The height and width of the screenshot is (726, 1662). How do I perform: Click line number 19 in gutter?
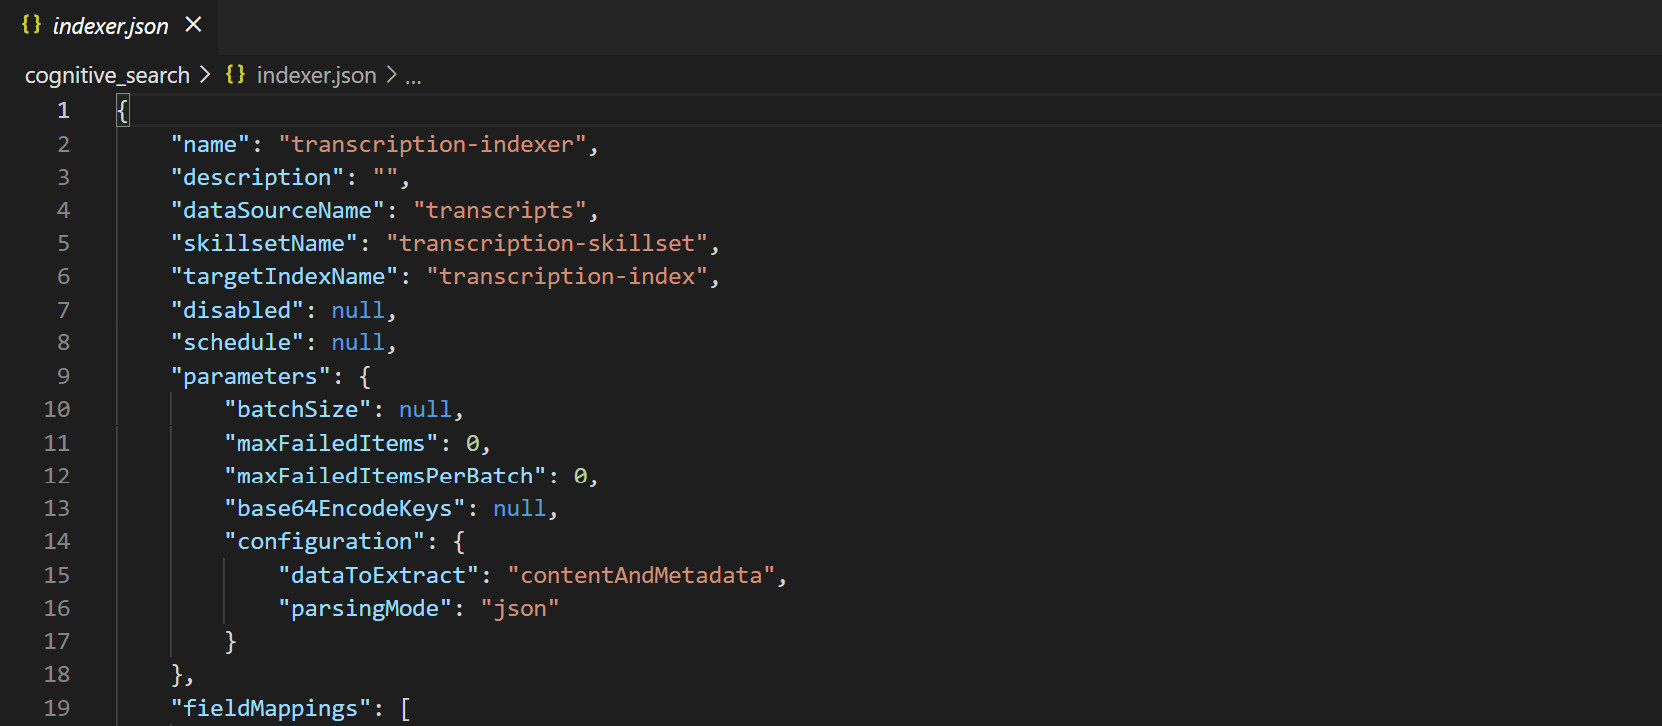pos(57,708)
